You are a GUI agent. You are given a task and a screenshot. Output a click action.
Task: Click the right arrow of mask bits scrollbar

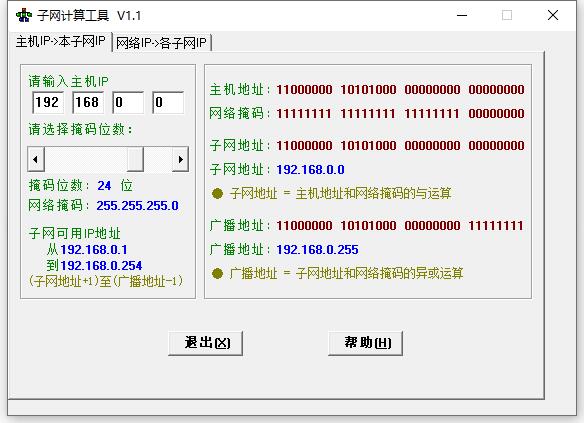180,159
